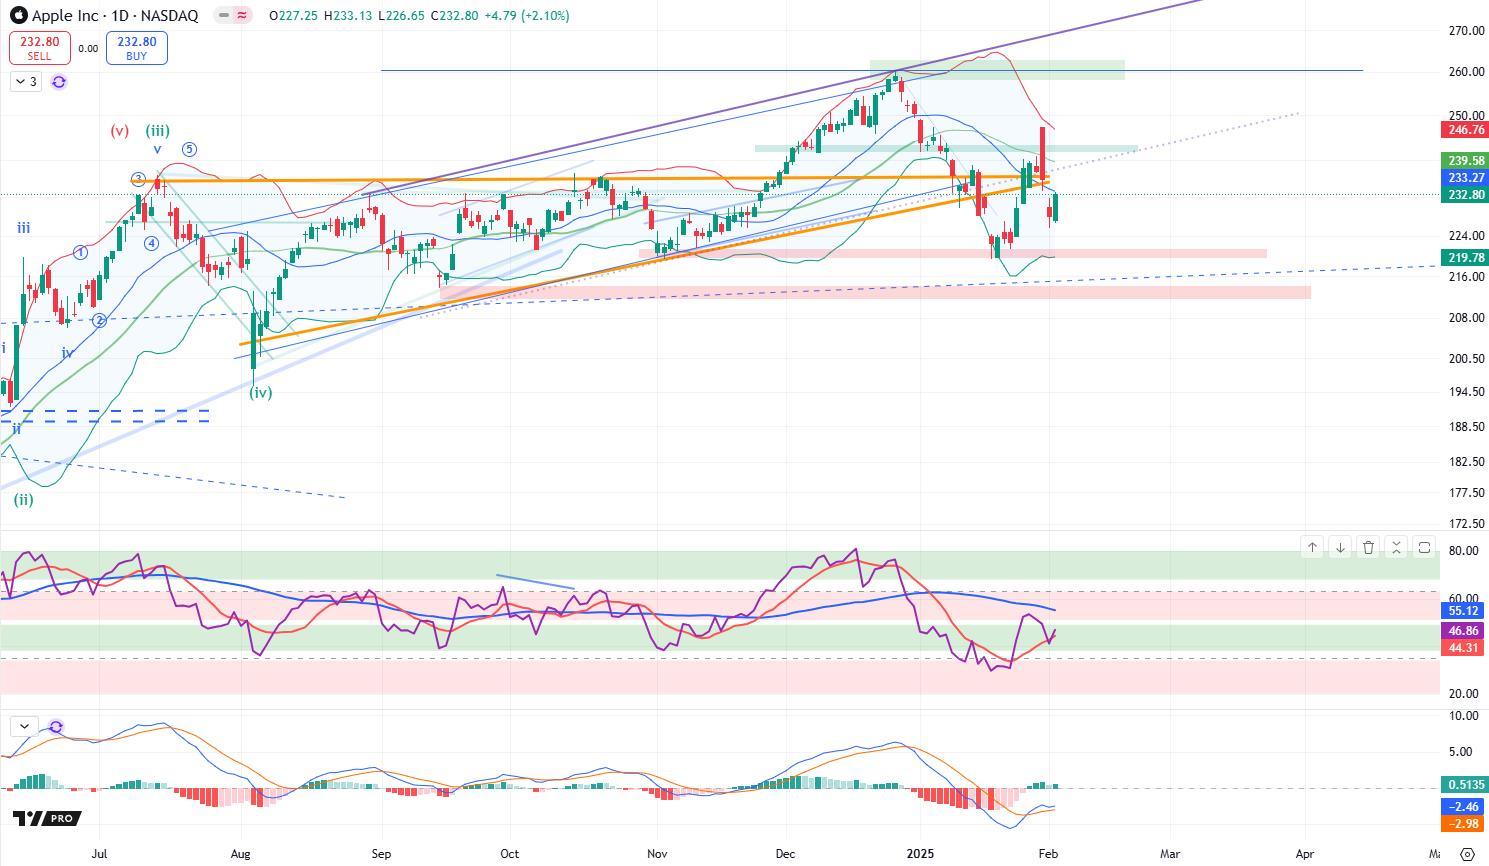Viewport: 1489px width, 866px height.
Task: Select the circled 4 wave label
Action: pyautogui.click(x=151, y=243)
